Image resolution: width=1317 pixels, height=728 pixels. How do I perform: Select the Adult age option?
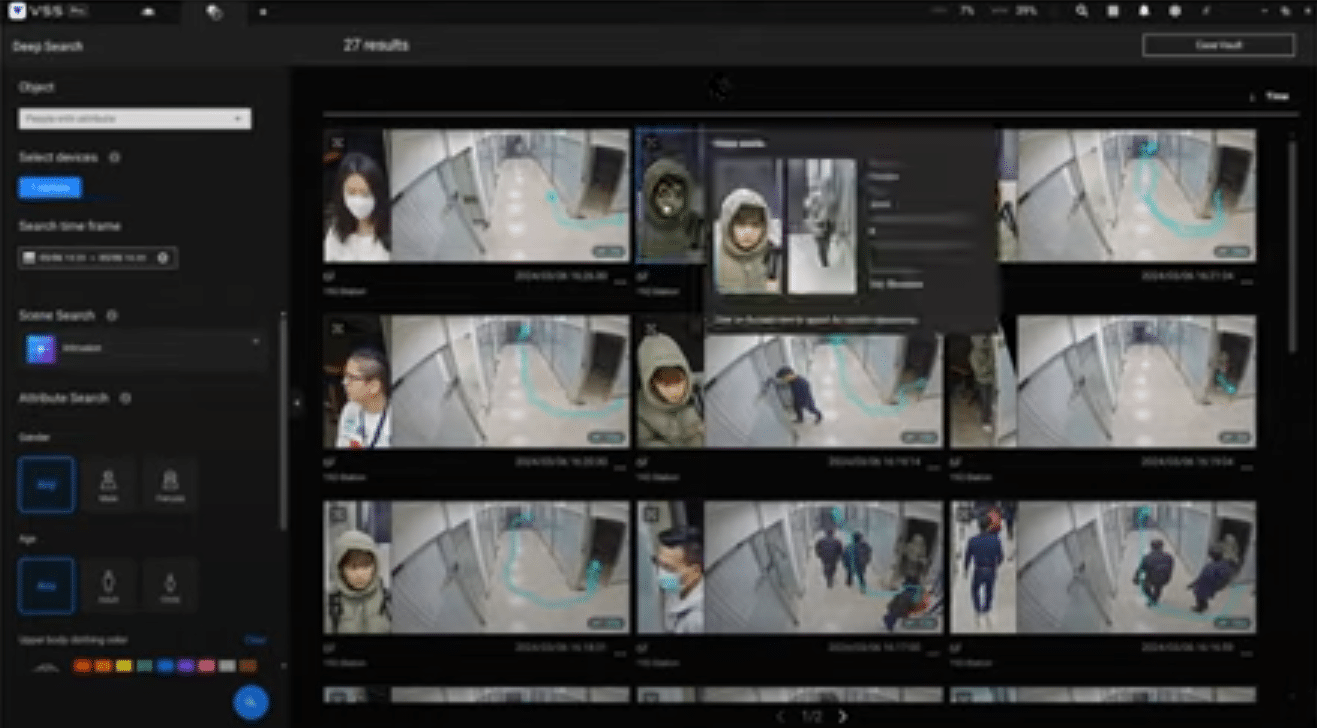tap(108, 586)
